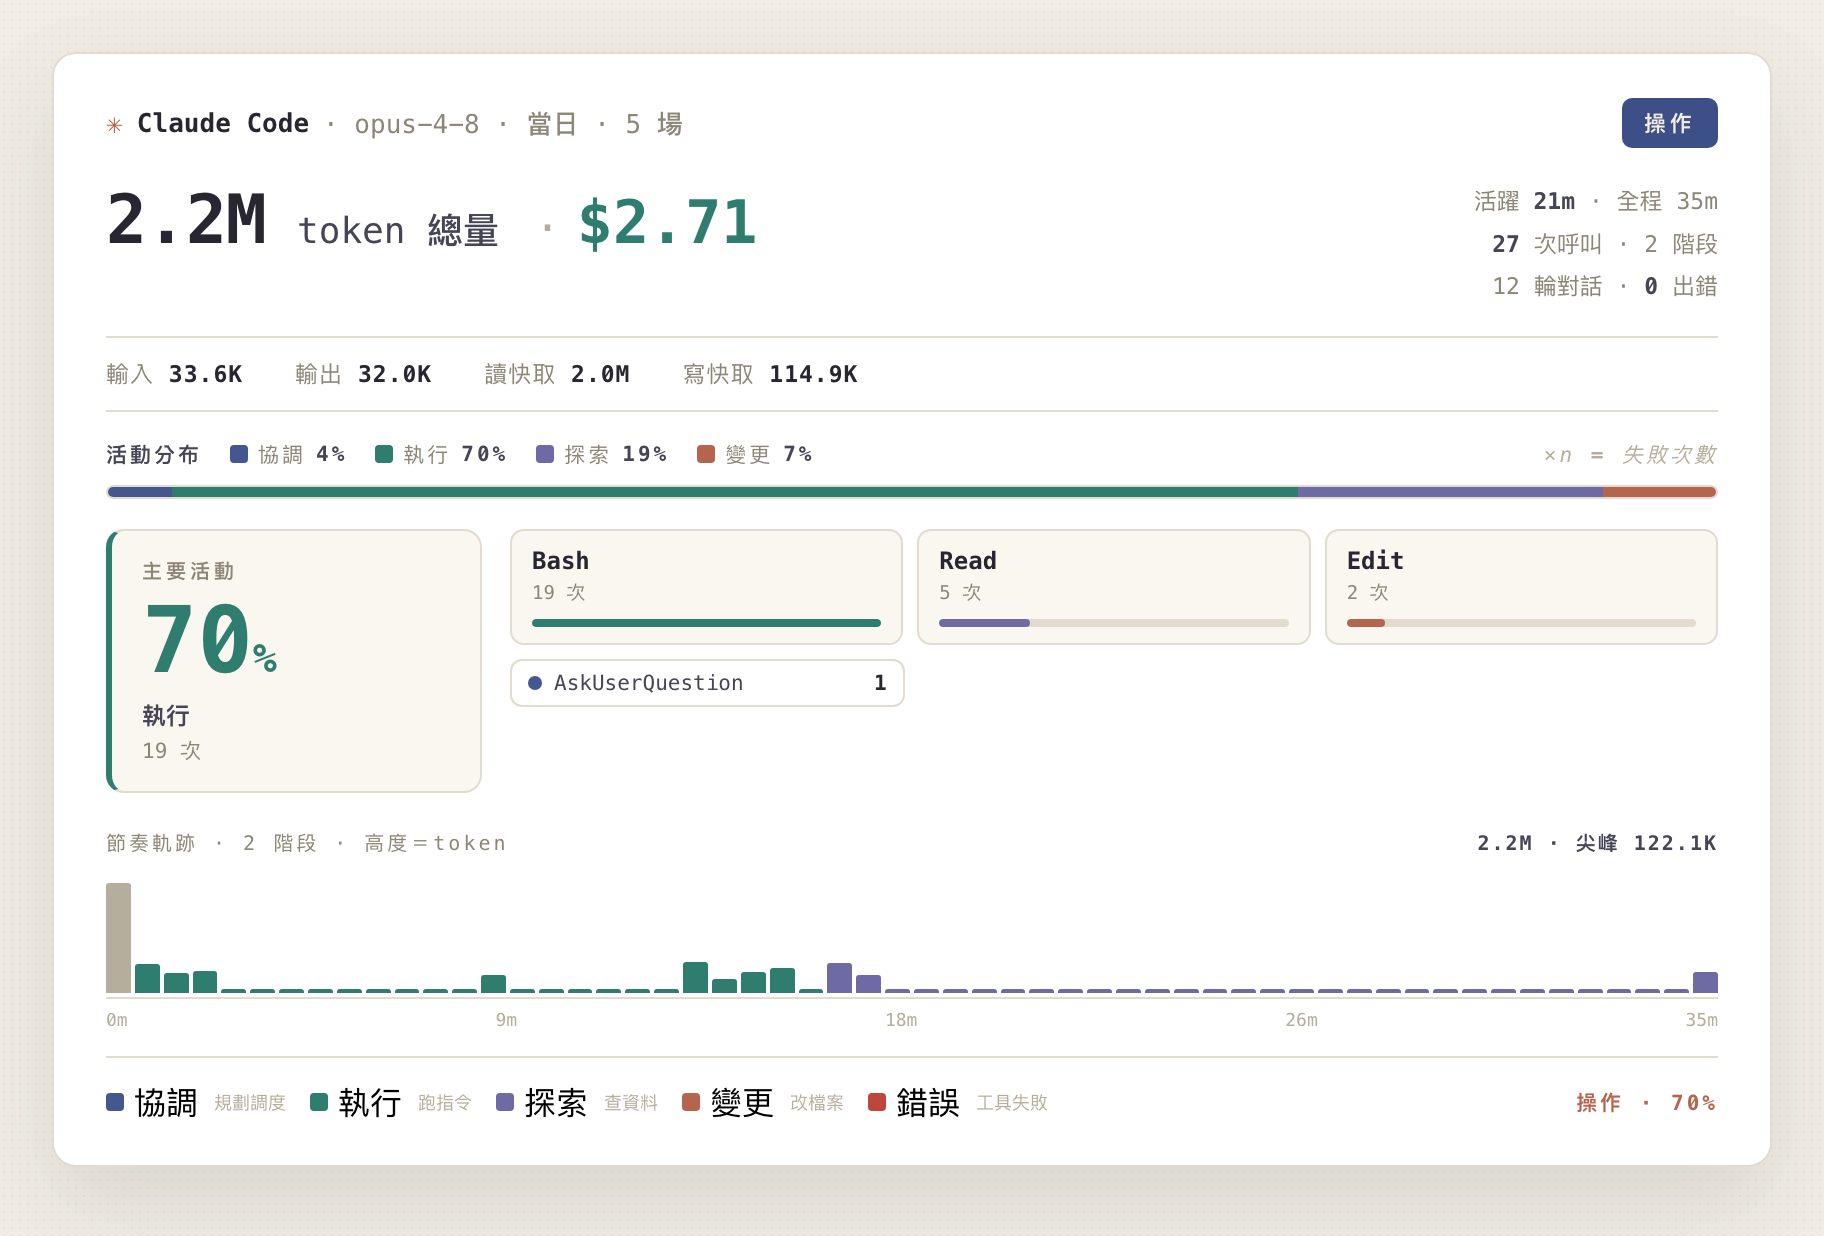Click the Read card purple progress bar
This screenshot has width=1824, height=1236.
tap(984, 623)
